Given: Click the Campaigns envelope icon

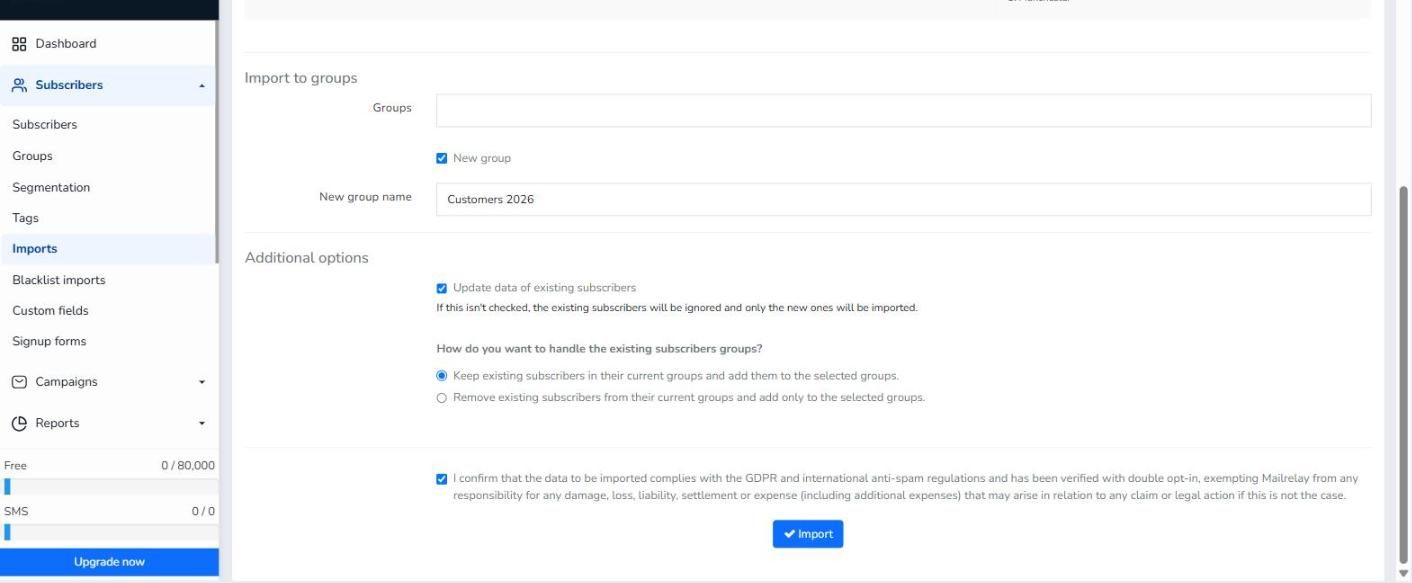Looking at the screenshot, I should coord(19,382).
